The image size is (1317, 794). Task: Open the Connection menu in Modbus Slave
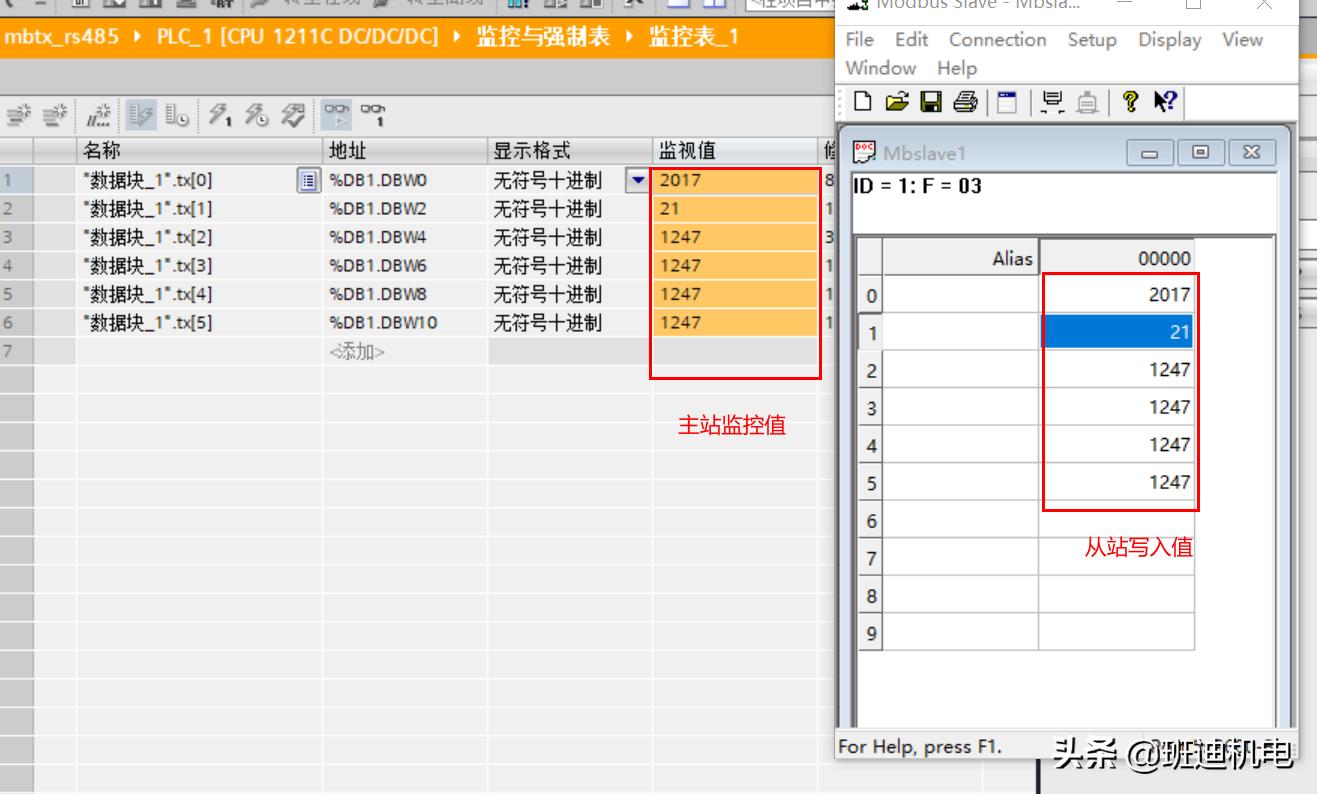(x=997, y=40)
